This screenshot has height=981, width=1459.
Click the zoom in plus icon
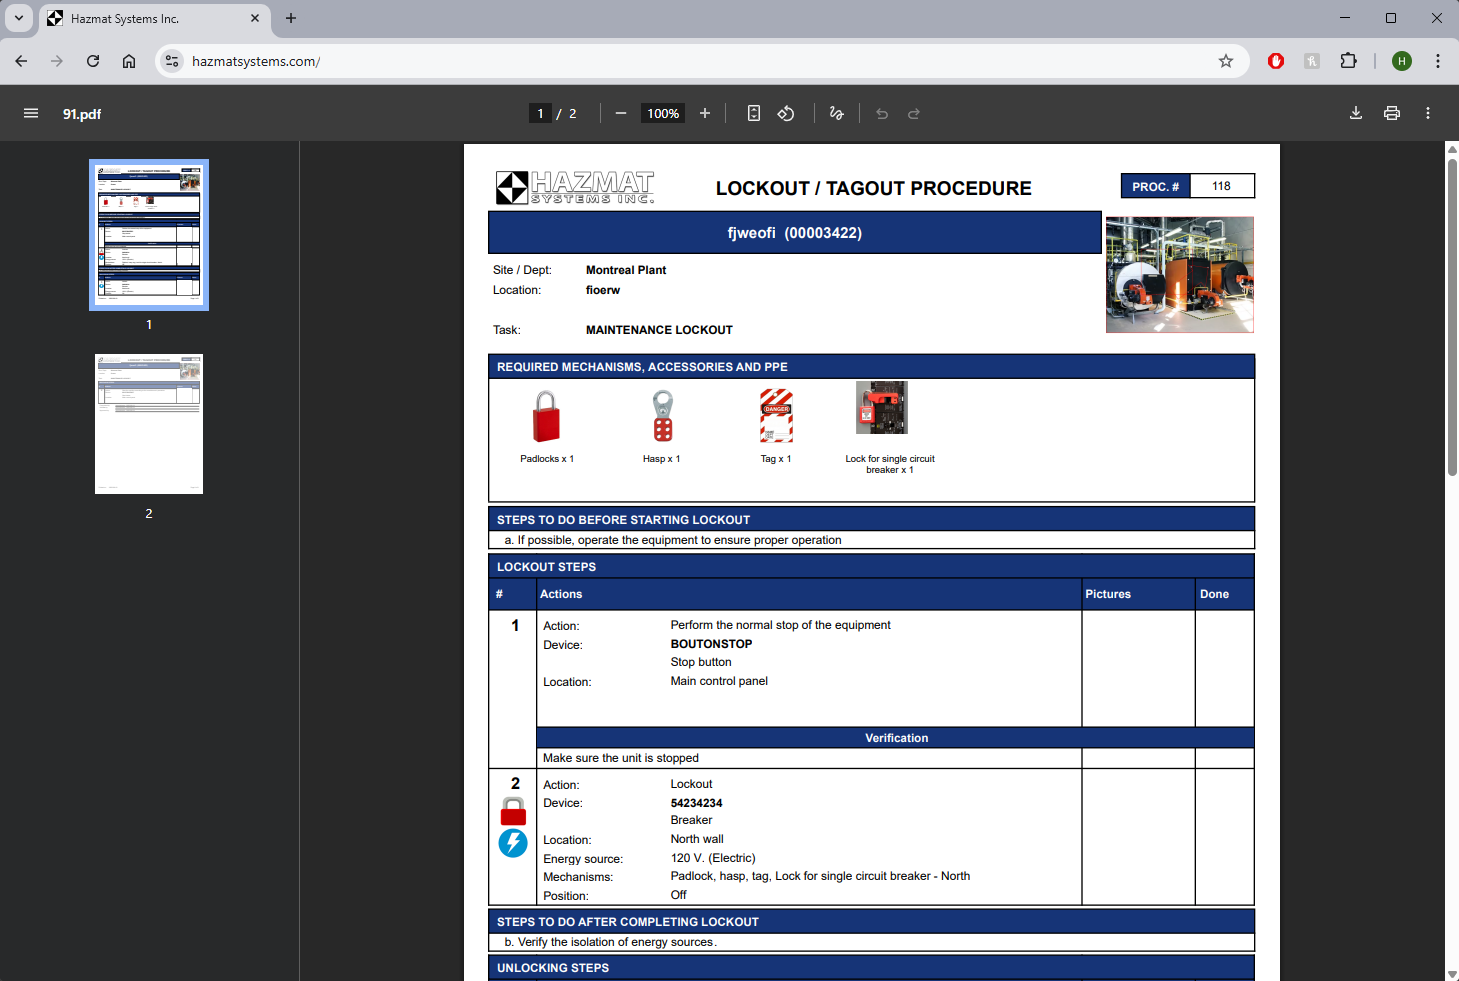[705, 113]
